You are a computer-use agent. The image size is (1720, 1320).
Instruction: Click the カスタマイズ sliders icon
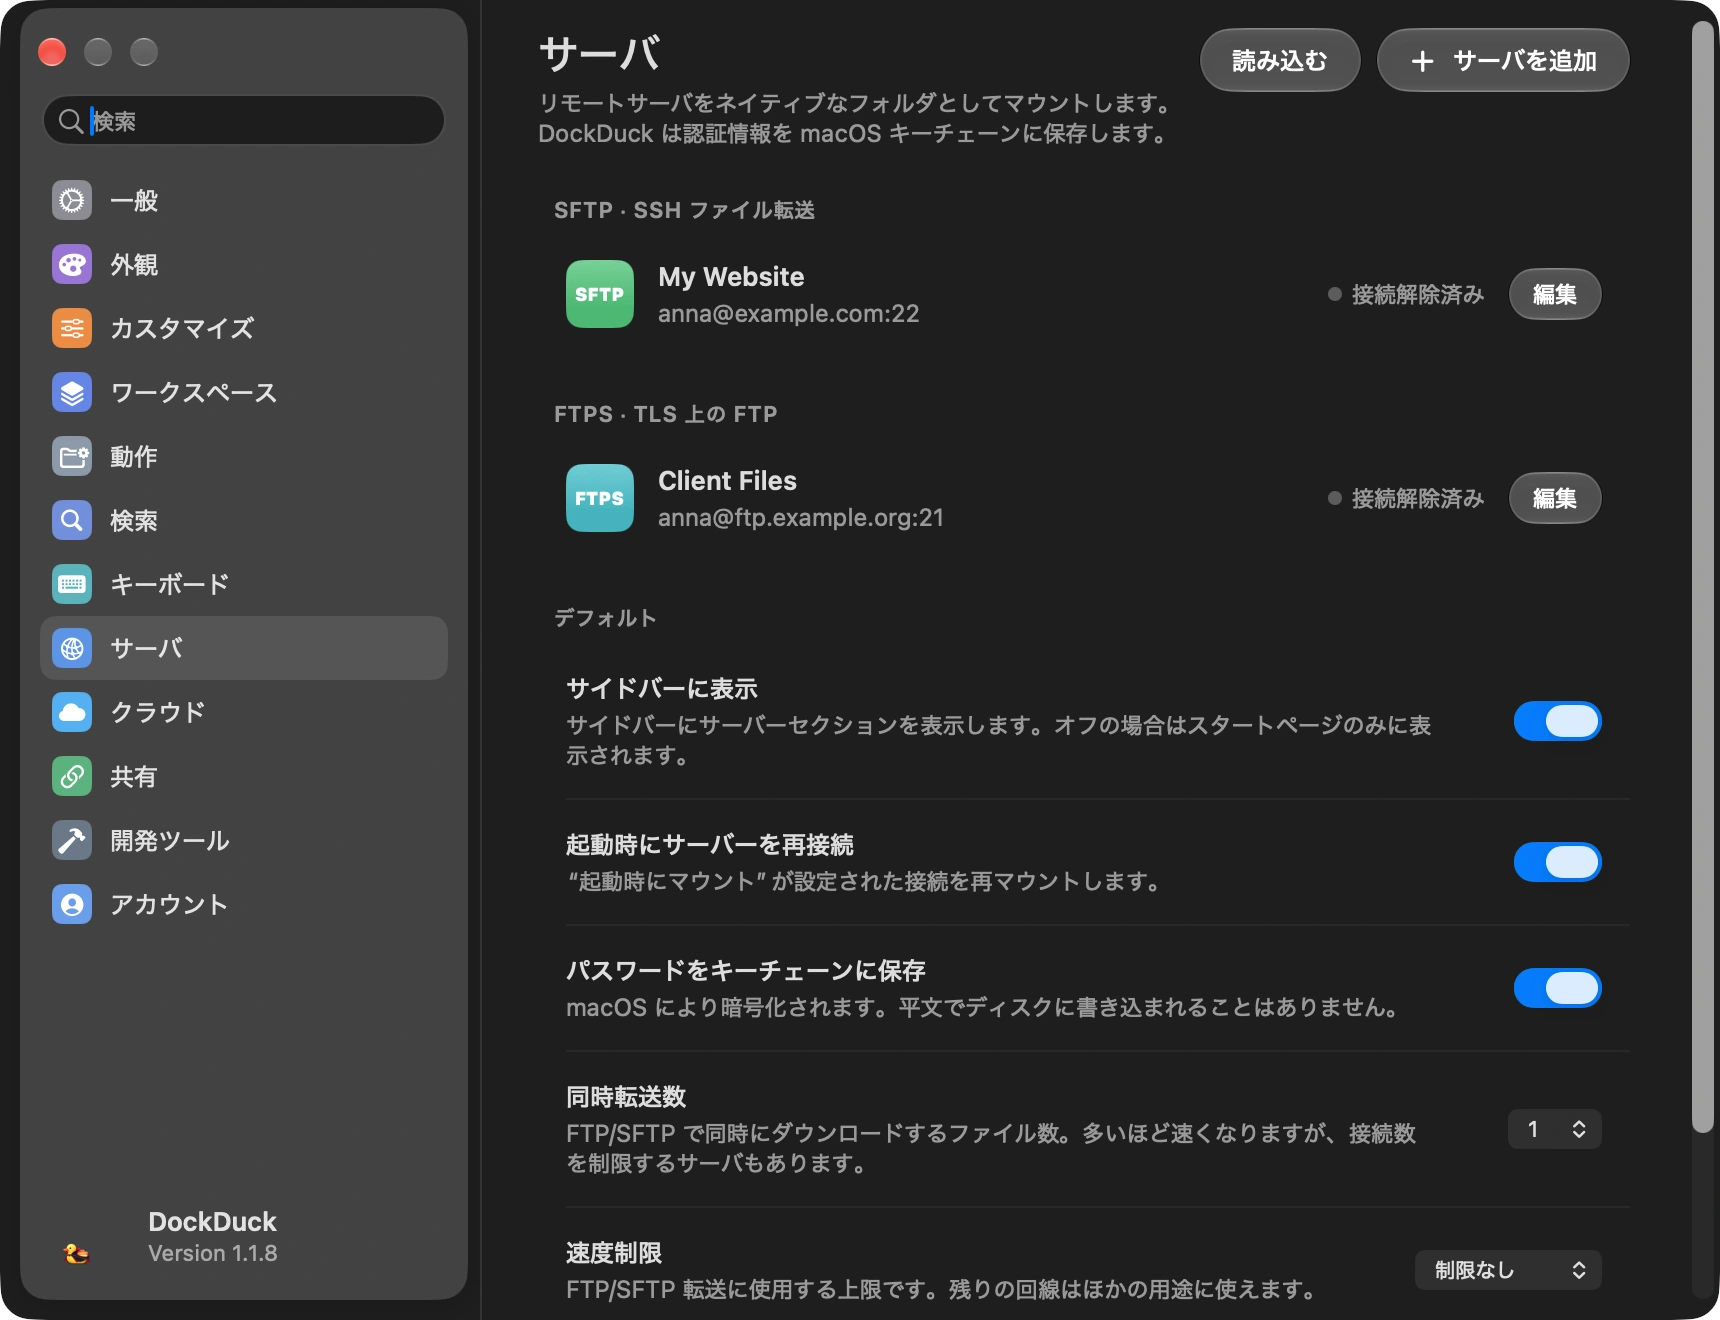72,329
